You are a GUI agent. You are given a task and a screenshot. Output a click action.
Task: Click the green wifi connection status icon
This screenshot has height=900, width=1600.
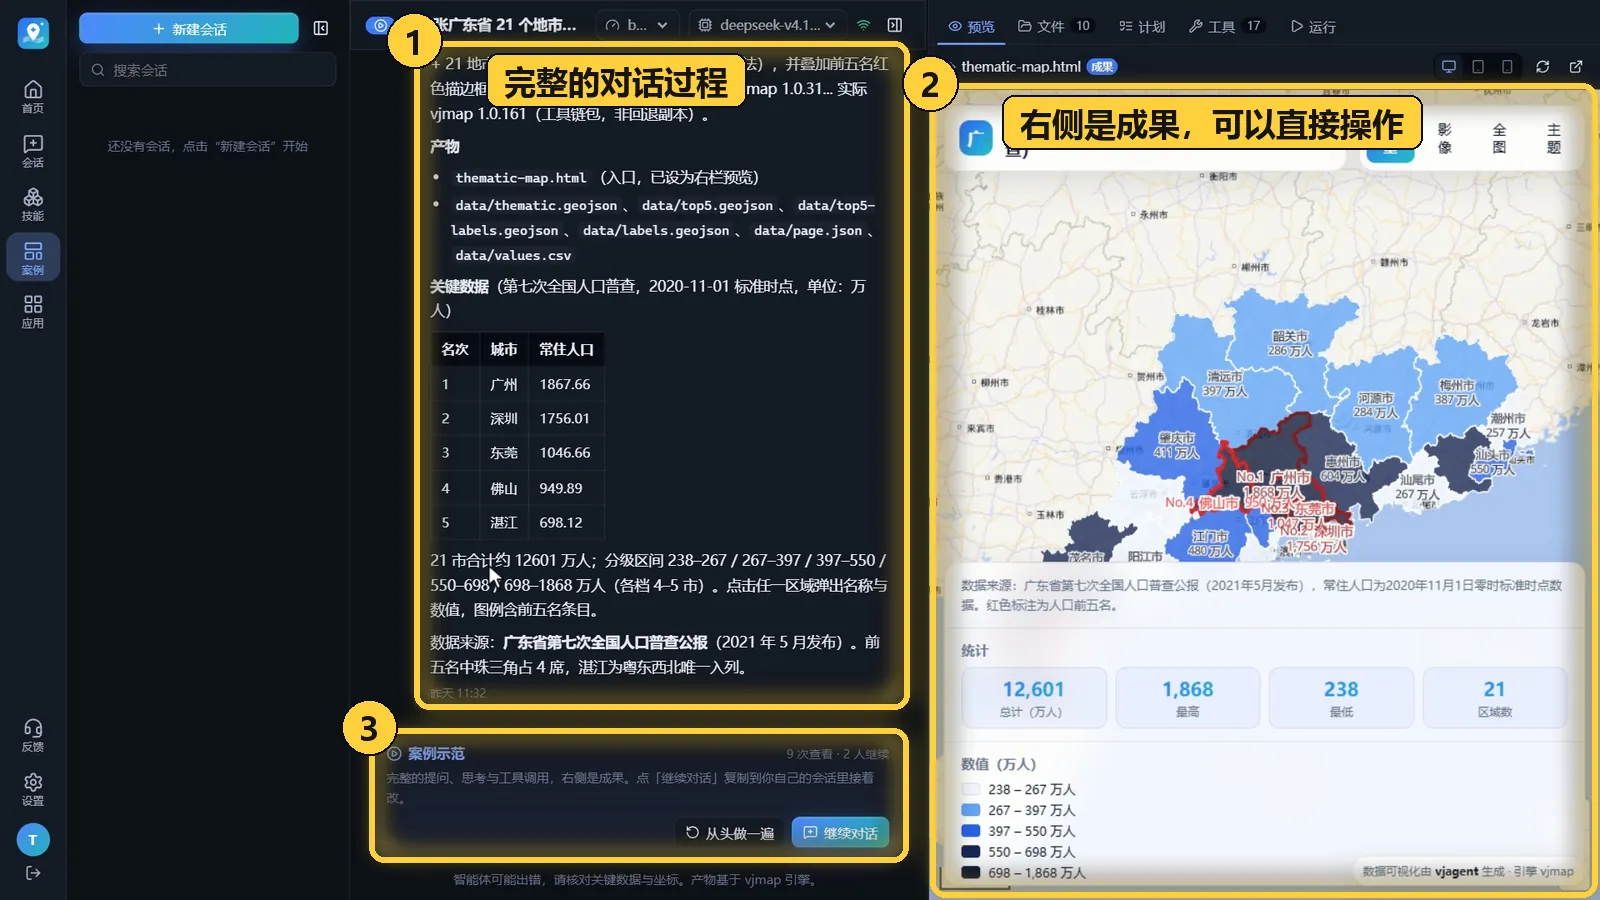(x=864, y=25)
